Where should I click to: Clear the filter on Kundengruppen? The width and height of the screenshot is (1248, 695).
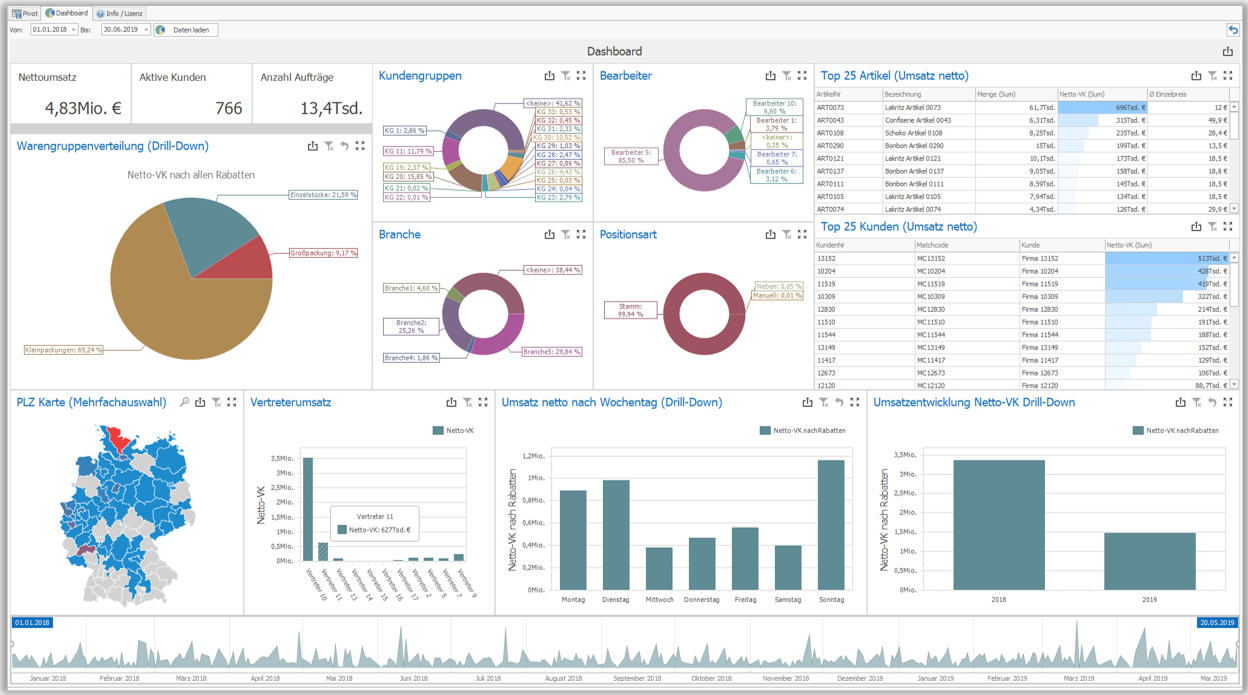[565, 76]
